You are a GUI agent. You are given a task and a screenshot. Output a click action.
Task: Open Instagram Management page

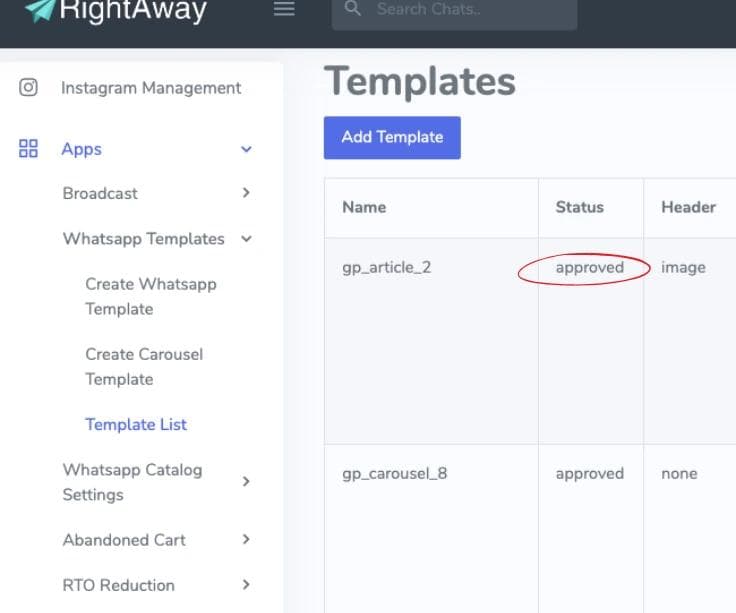151,88
